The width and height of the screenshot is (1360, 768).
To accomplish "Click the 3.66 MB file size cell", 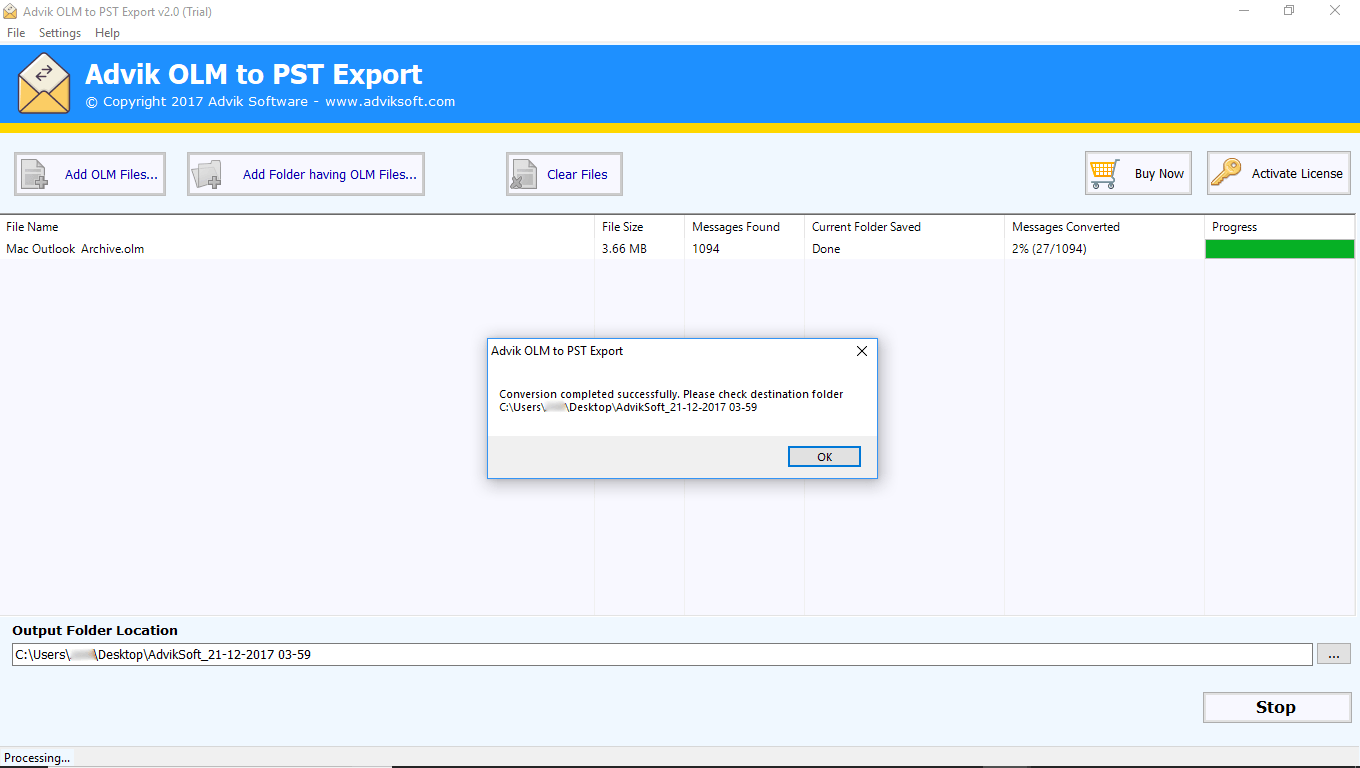I will point(624,249).
